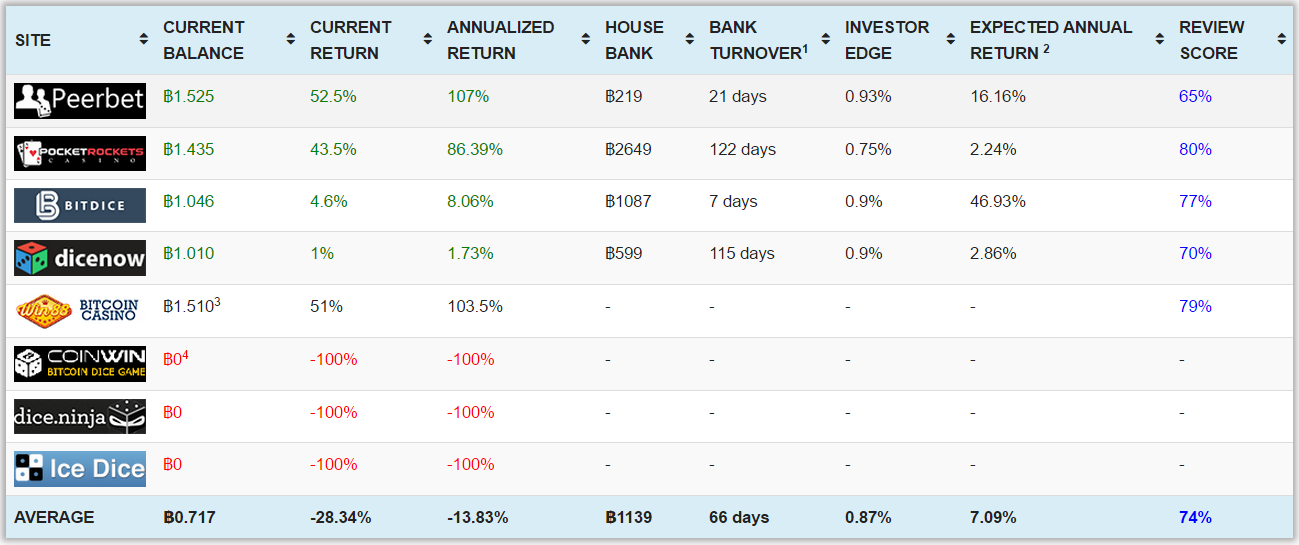Select average expected return 7.09%
The height and width of the screenshot is (545, 1299).
[x=993, y=518]
